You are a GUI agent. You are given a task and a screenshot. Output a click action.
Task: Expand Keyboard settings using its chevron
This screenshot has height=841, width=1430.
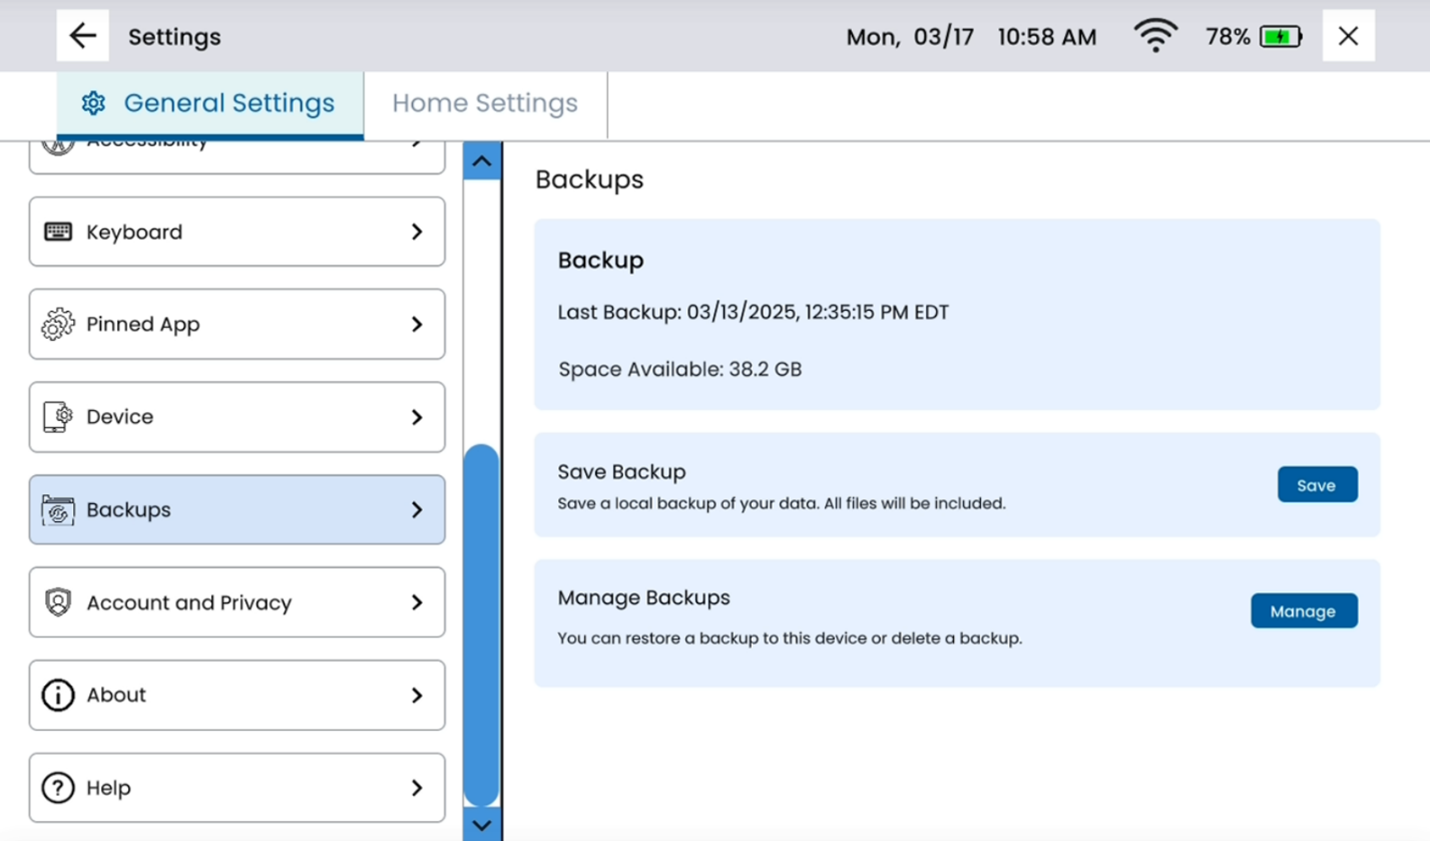417,232
